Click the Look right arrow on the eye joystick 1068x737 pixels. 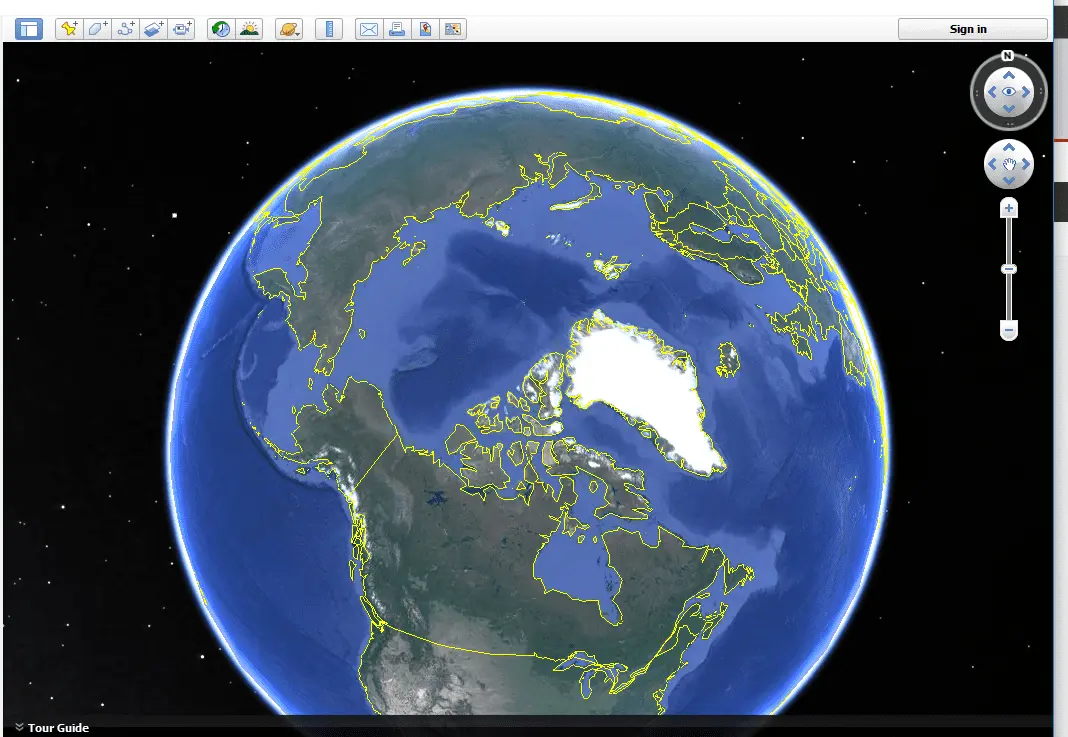(x=1026, y=92)
